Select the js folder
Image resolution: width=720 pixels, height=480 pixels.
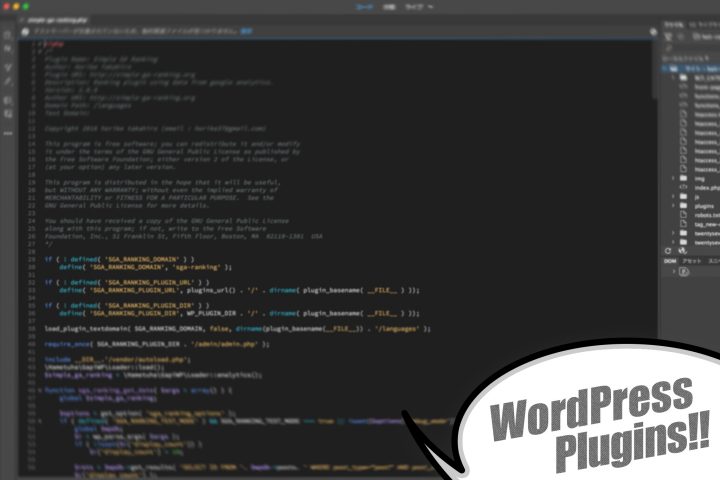coord(697,197)
